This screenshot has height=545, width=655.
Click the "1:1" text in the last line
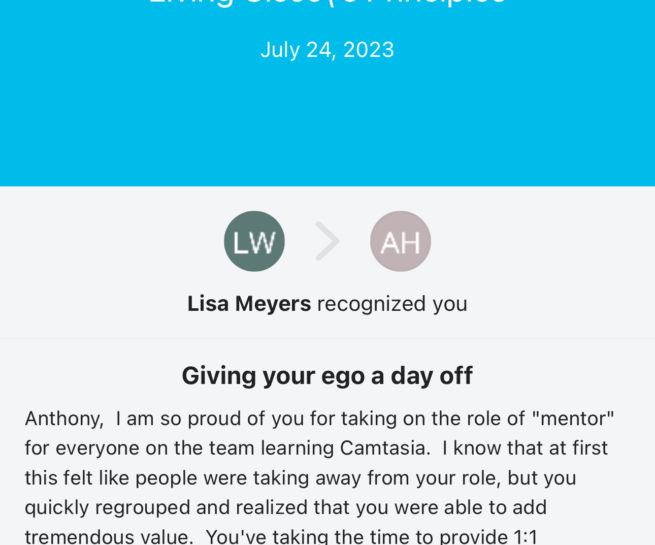pyautogui.click(x=527, y=537)
